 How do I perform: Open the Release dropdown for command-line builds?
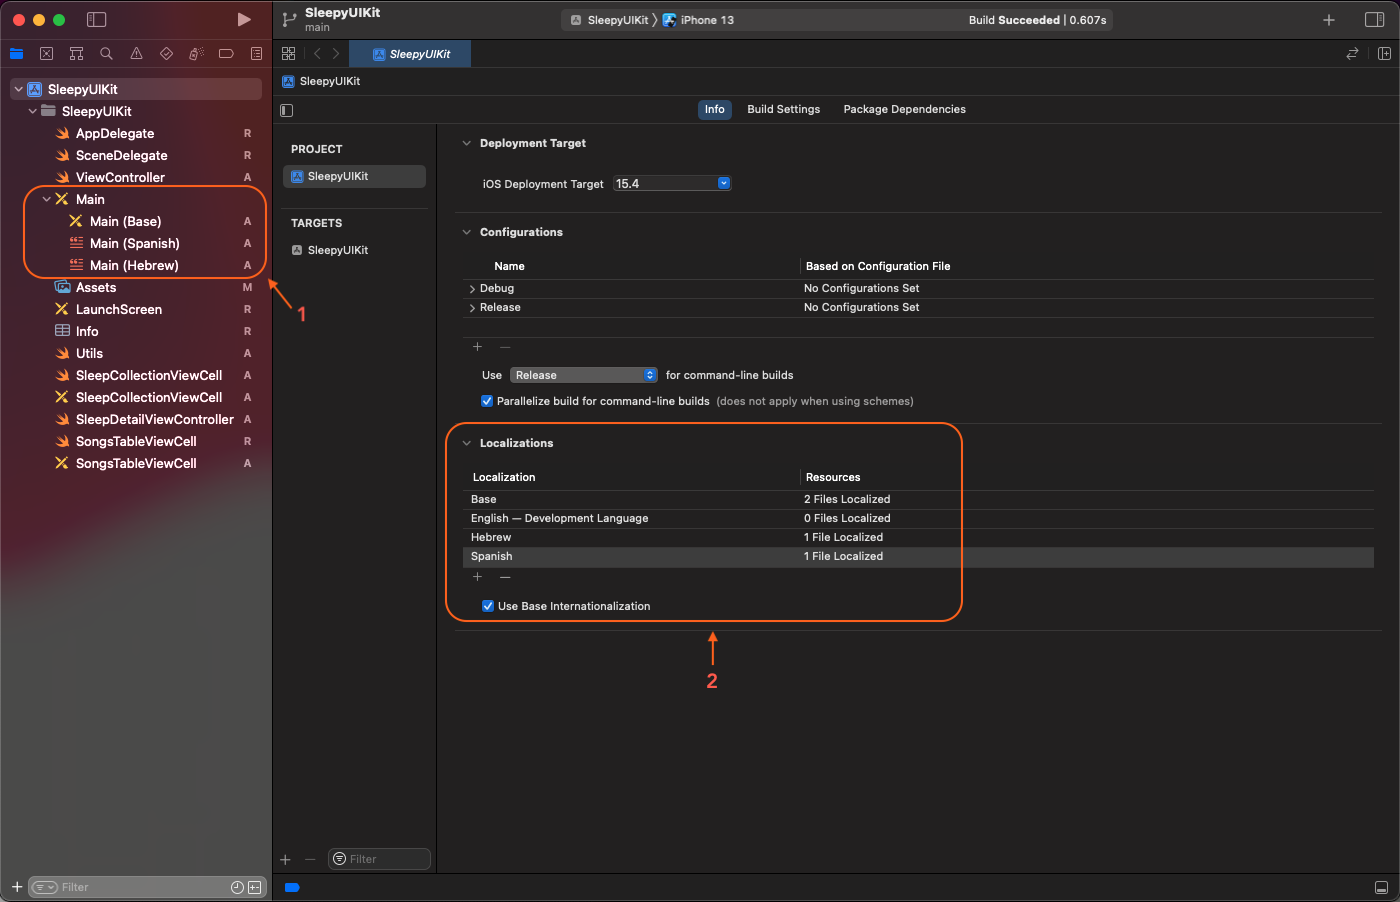click(583, 374)
